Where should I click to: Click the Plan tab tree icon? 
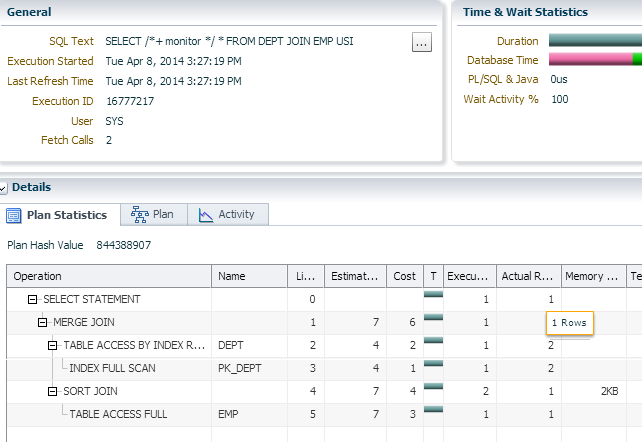point(140,214)
